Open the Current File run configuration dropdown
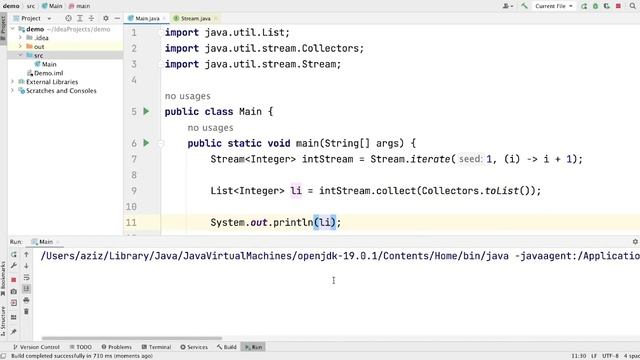Viewport: 640px width, 360px height. [x=554, y=6]
